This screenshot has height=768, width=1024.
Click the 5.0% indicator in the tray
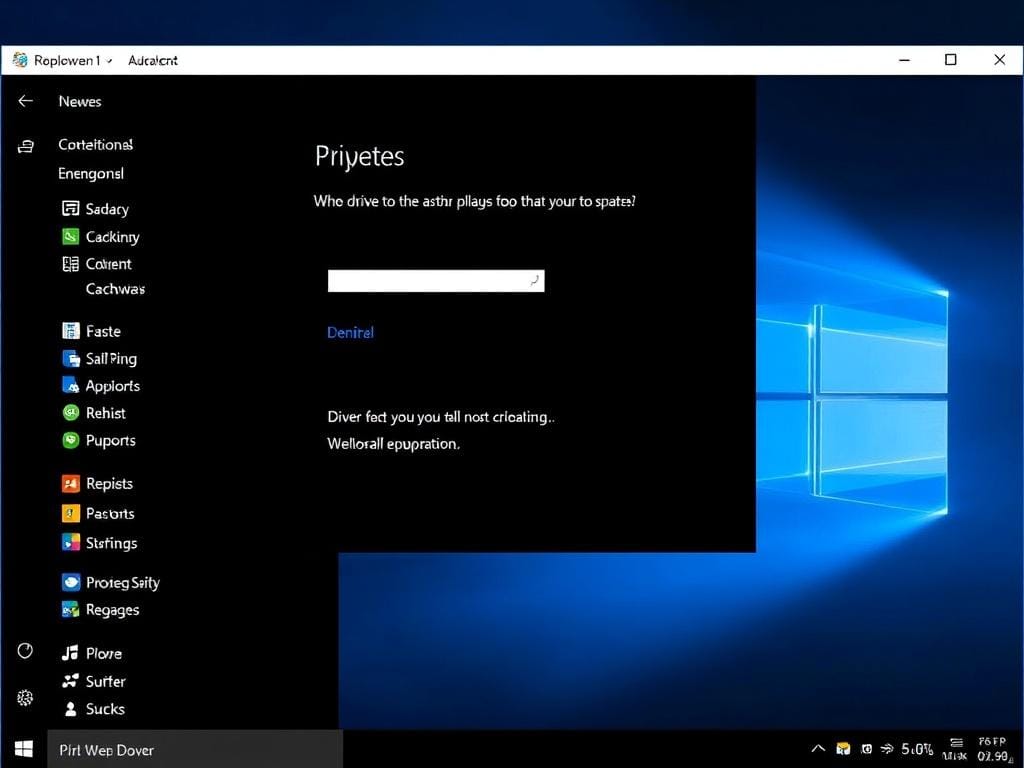click(x=917, y=749)
